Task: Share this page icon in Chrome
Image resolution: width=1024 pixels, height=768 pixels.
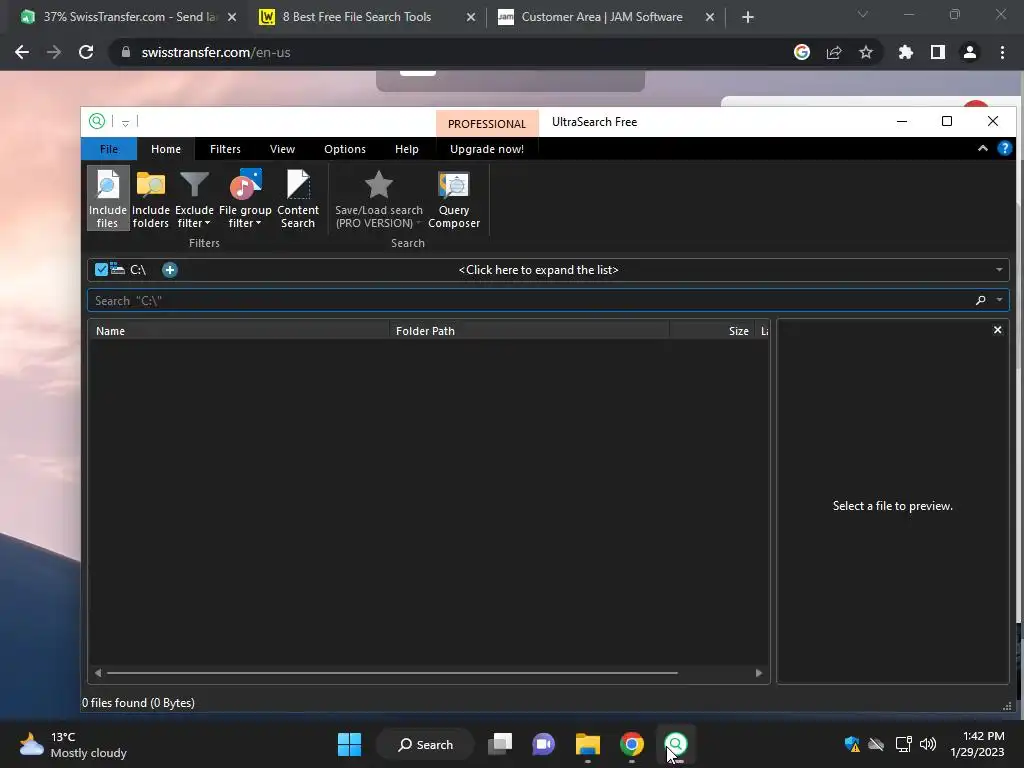Action: click(x=834, y=52)
